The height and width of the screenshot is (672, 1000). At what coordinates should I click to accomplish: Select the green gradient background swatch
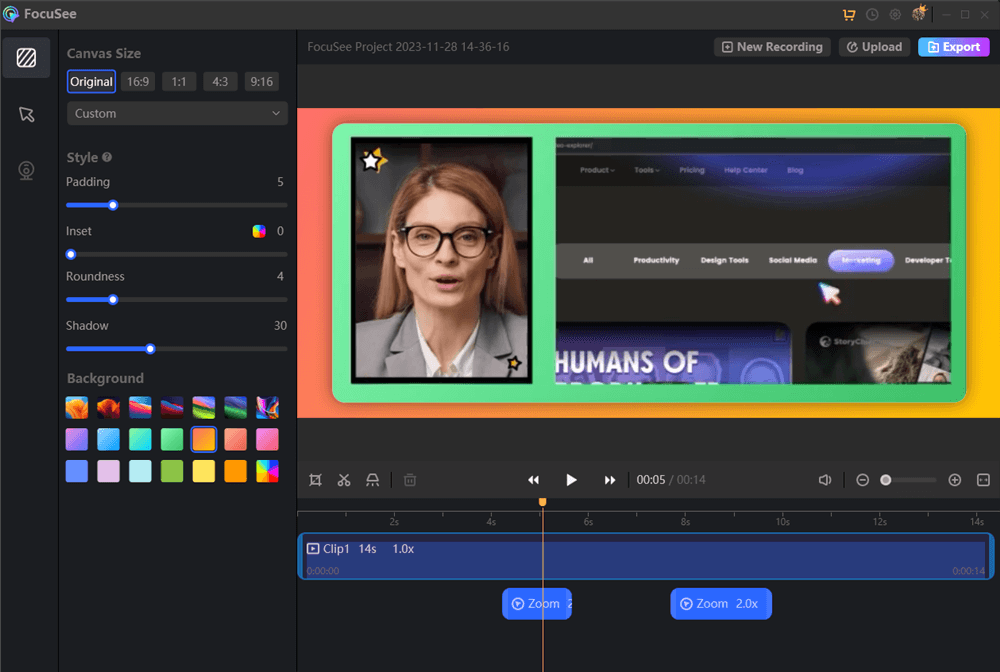click(x=172, y=439)
